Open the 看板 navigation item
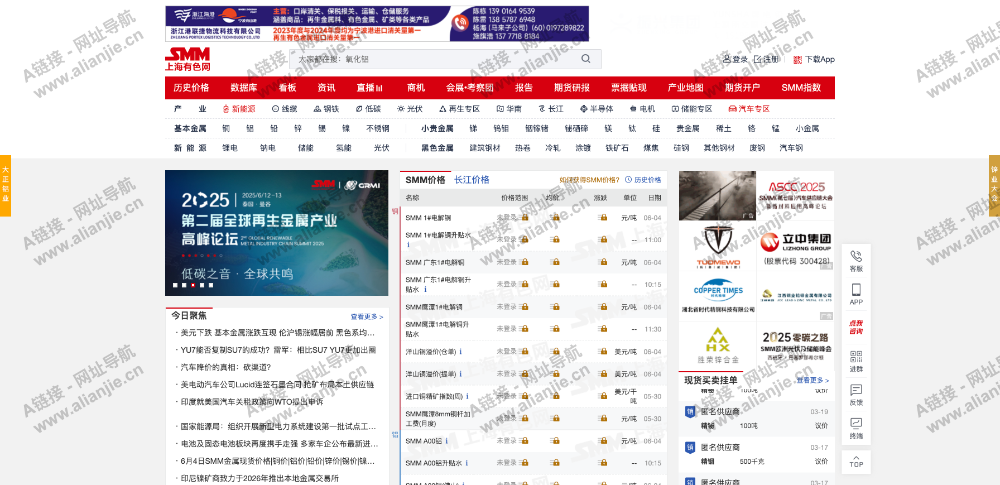 point(288,87)
